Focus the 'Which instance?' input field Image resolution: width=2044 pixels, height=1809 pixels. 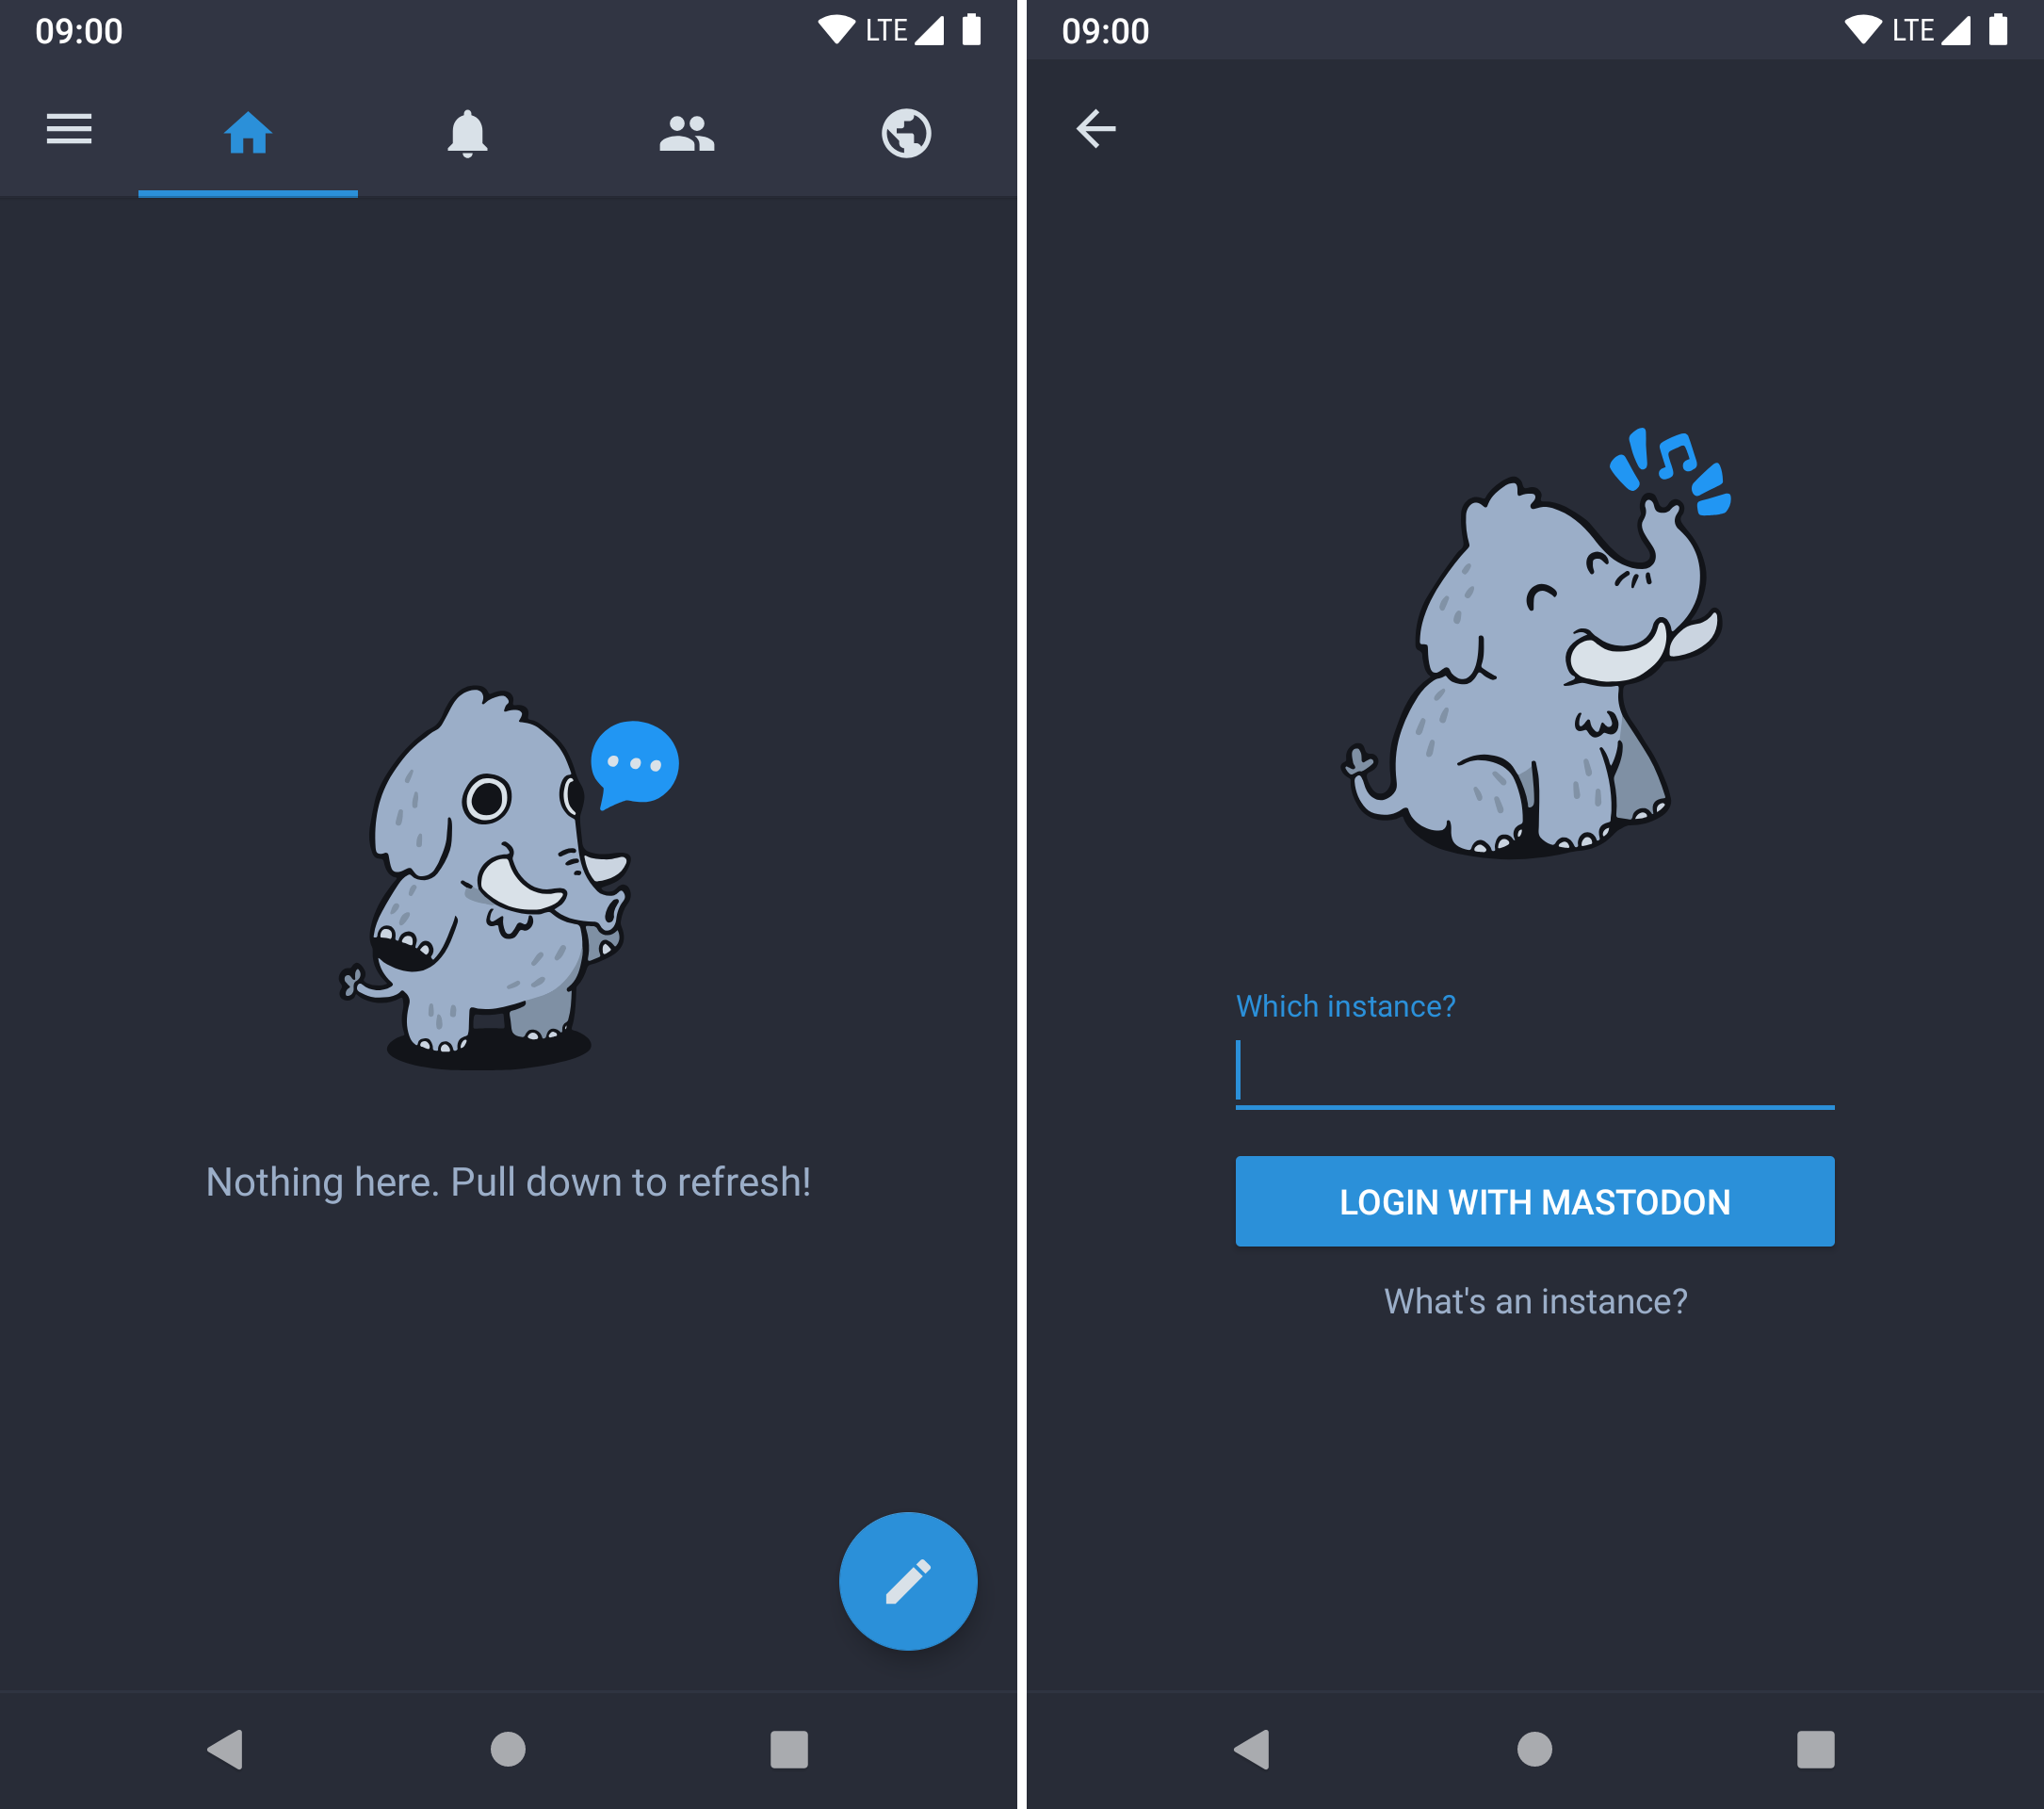pyautogui.click(x=1535, y=1073)
